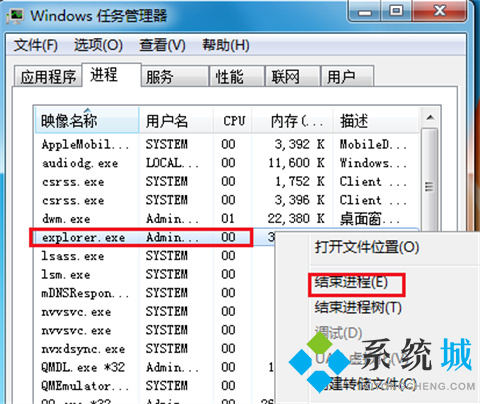480x404 pixels.
Task: Minimize the Task Manager window
Action: (364, 12)
